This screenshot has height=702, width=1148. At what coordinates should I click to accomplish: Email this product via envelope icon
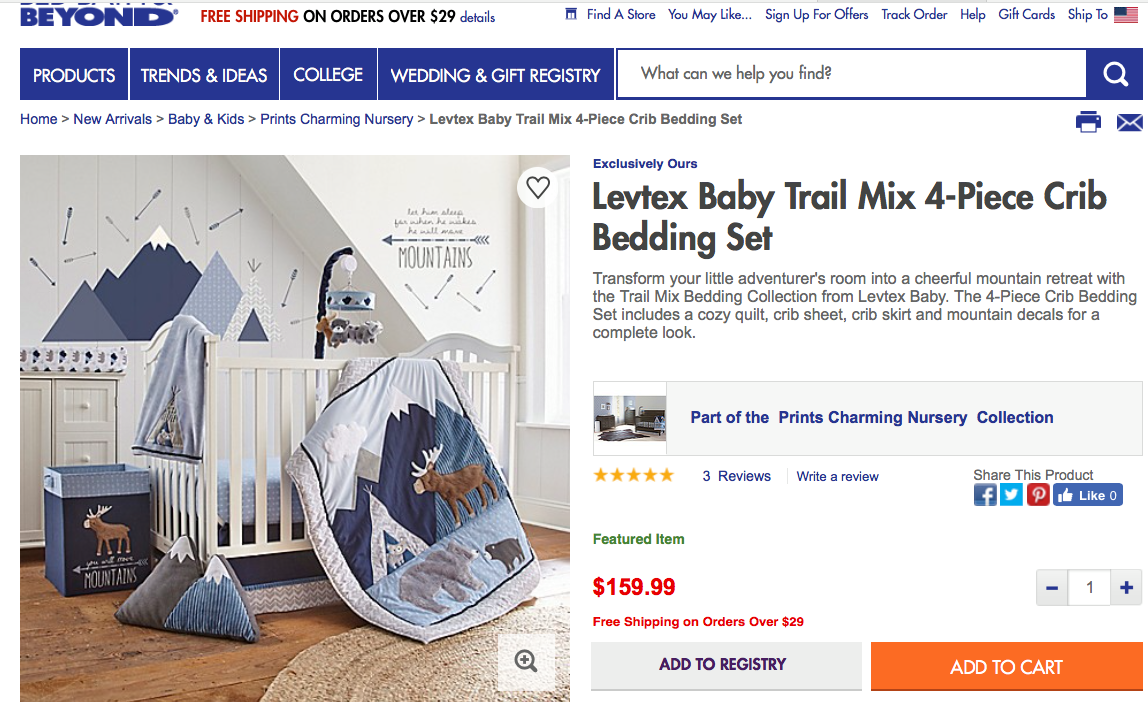pyautogui.click(x=1129, y=122)
